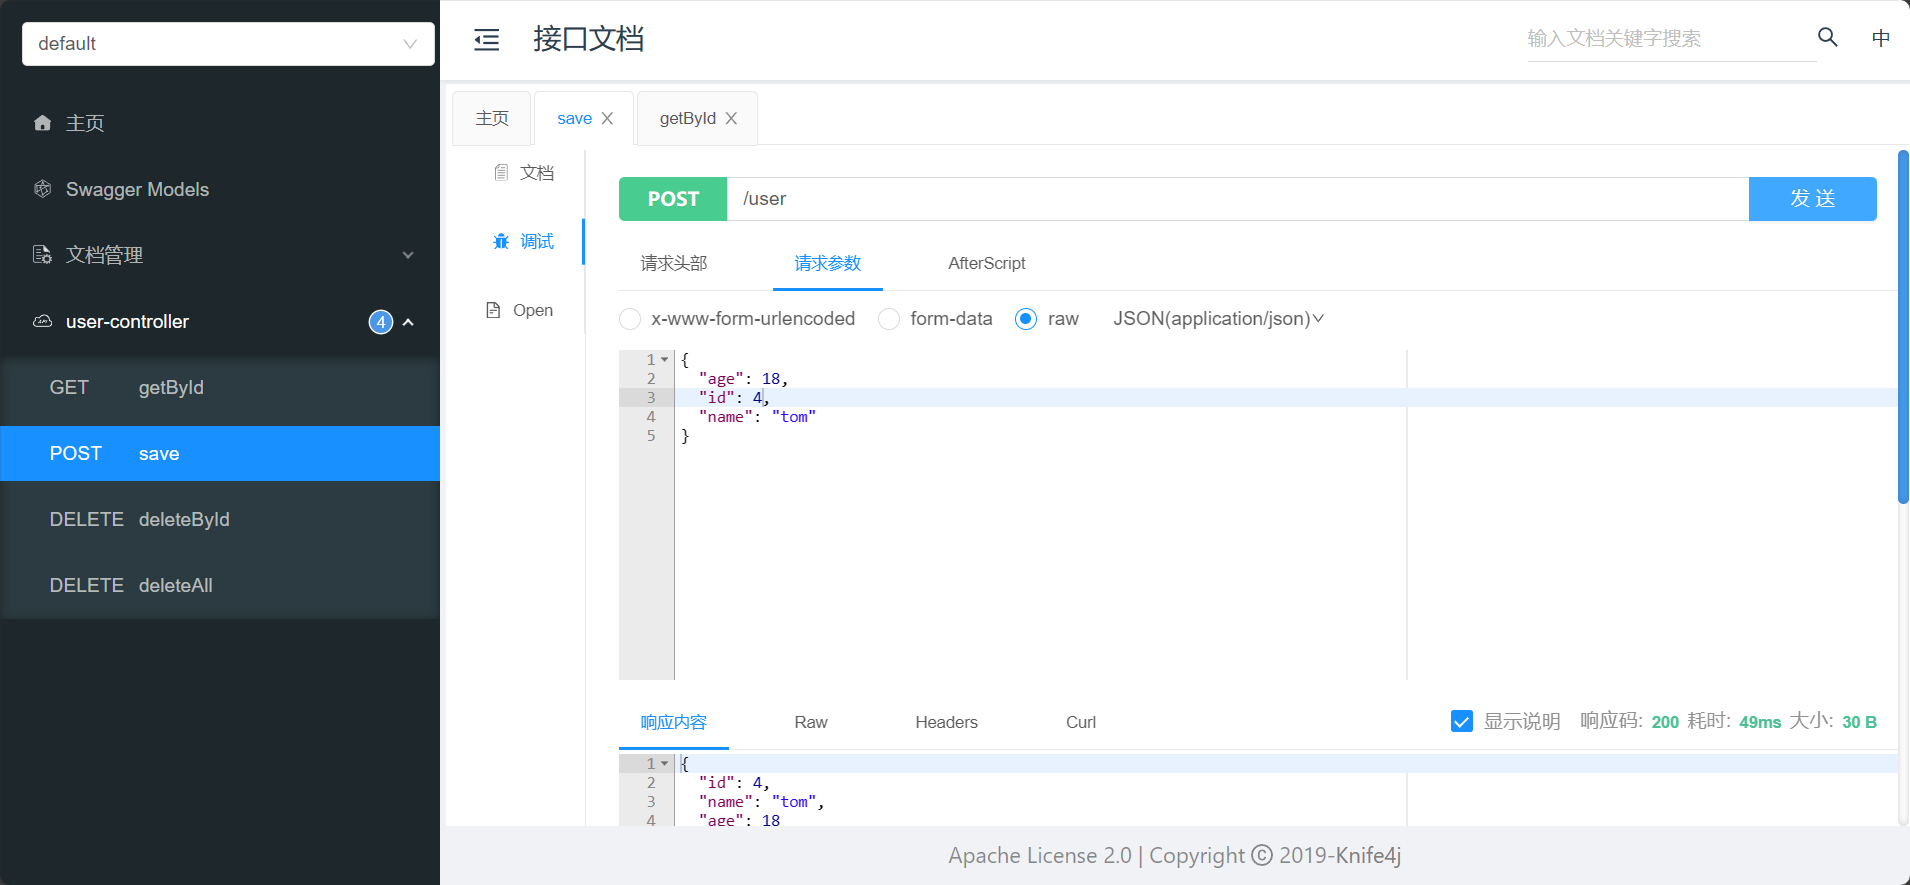Open the default group dropdown
The height and width of the screenshot is (885, 1910).
click(x=228, y=44)
